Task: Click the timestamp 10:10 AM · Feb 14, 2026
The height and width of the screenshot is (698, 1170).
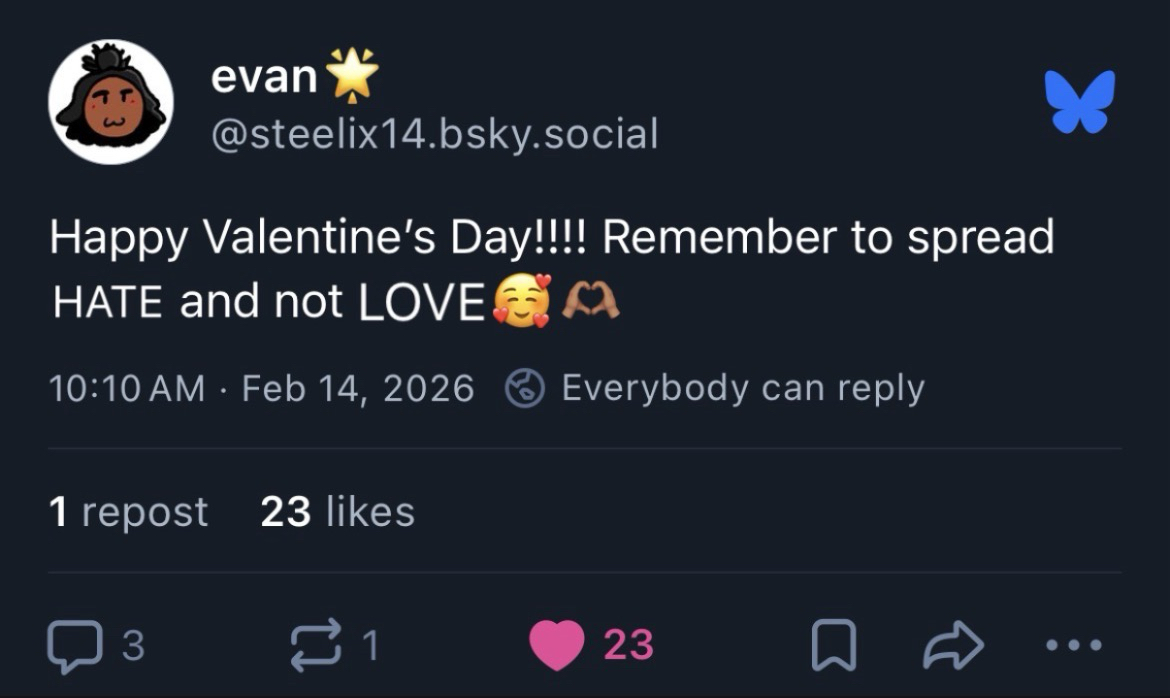Action: click(262, 388)
